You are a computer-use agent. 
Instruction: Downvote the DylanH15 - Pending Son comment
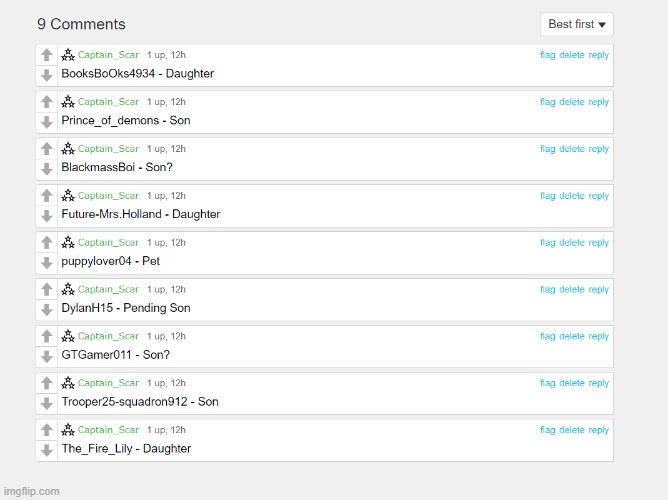point(46,310)
